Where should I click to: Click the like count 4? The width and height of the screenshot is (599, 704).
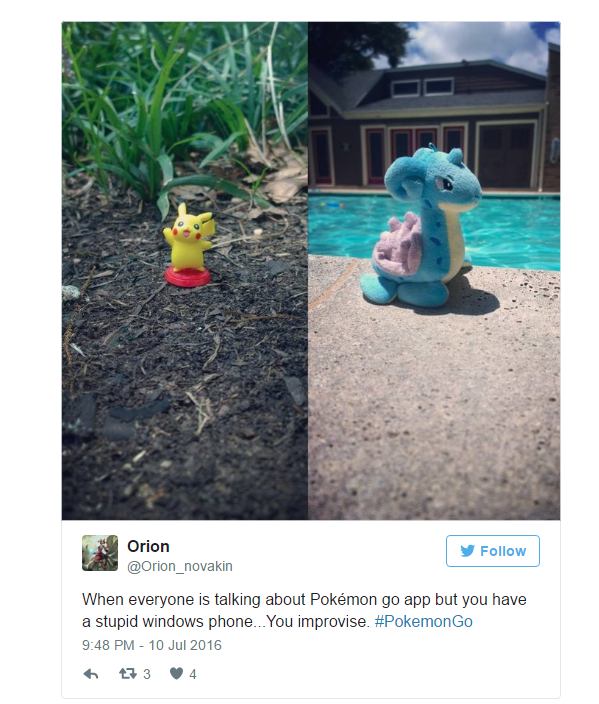[x=193, y=674]
